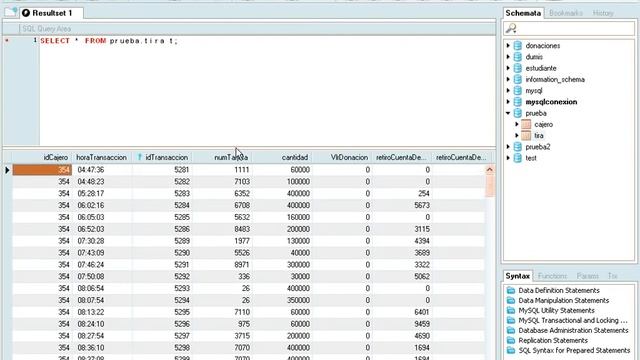640x360 pixels.
Task: Click the current row indicator arrow
Action: pos(7,170)
